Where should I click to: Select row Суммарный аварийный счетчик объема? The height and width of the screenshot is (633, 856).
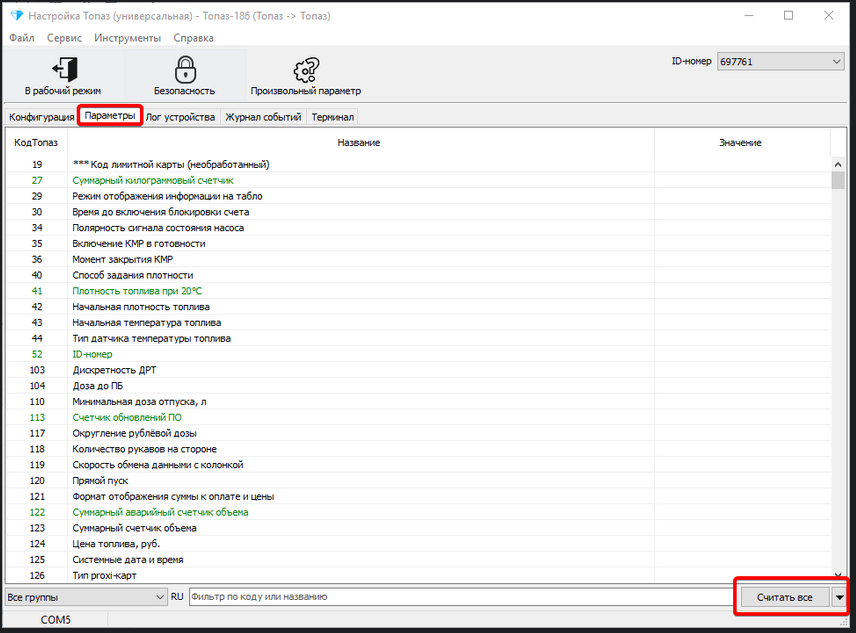(x=418, y=512)
